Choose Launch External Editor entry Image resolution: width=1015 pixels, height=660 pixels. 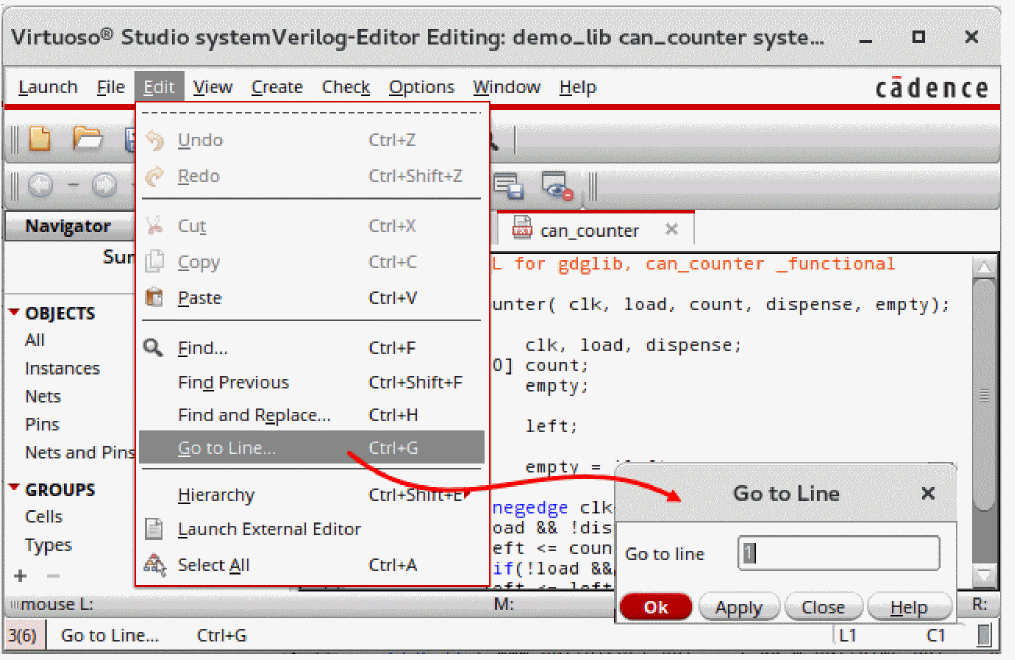point(312,529)
